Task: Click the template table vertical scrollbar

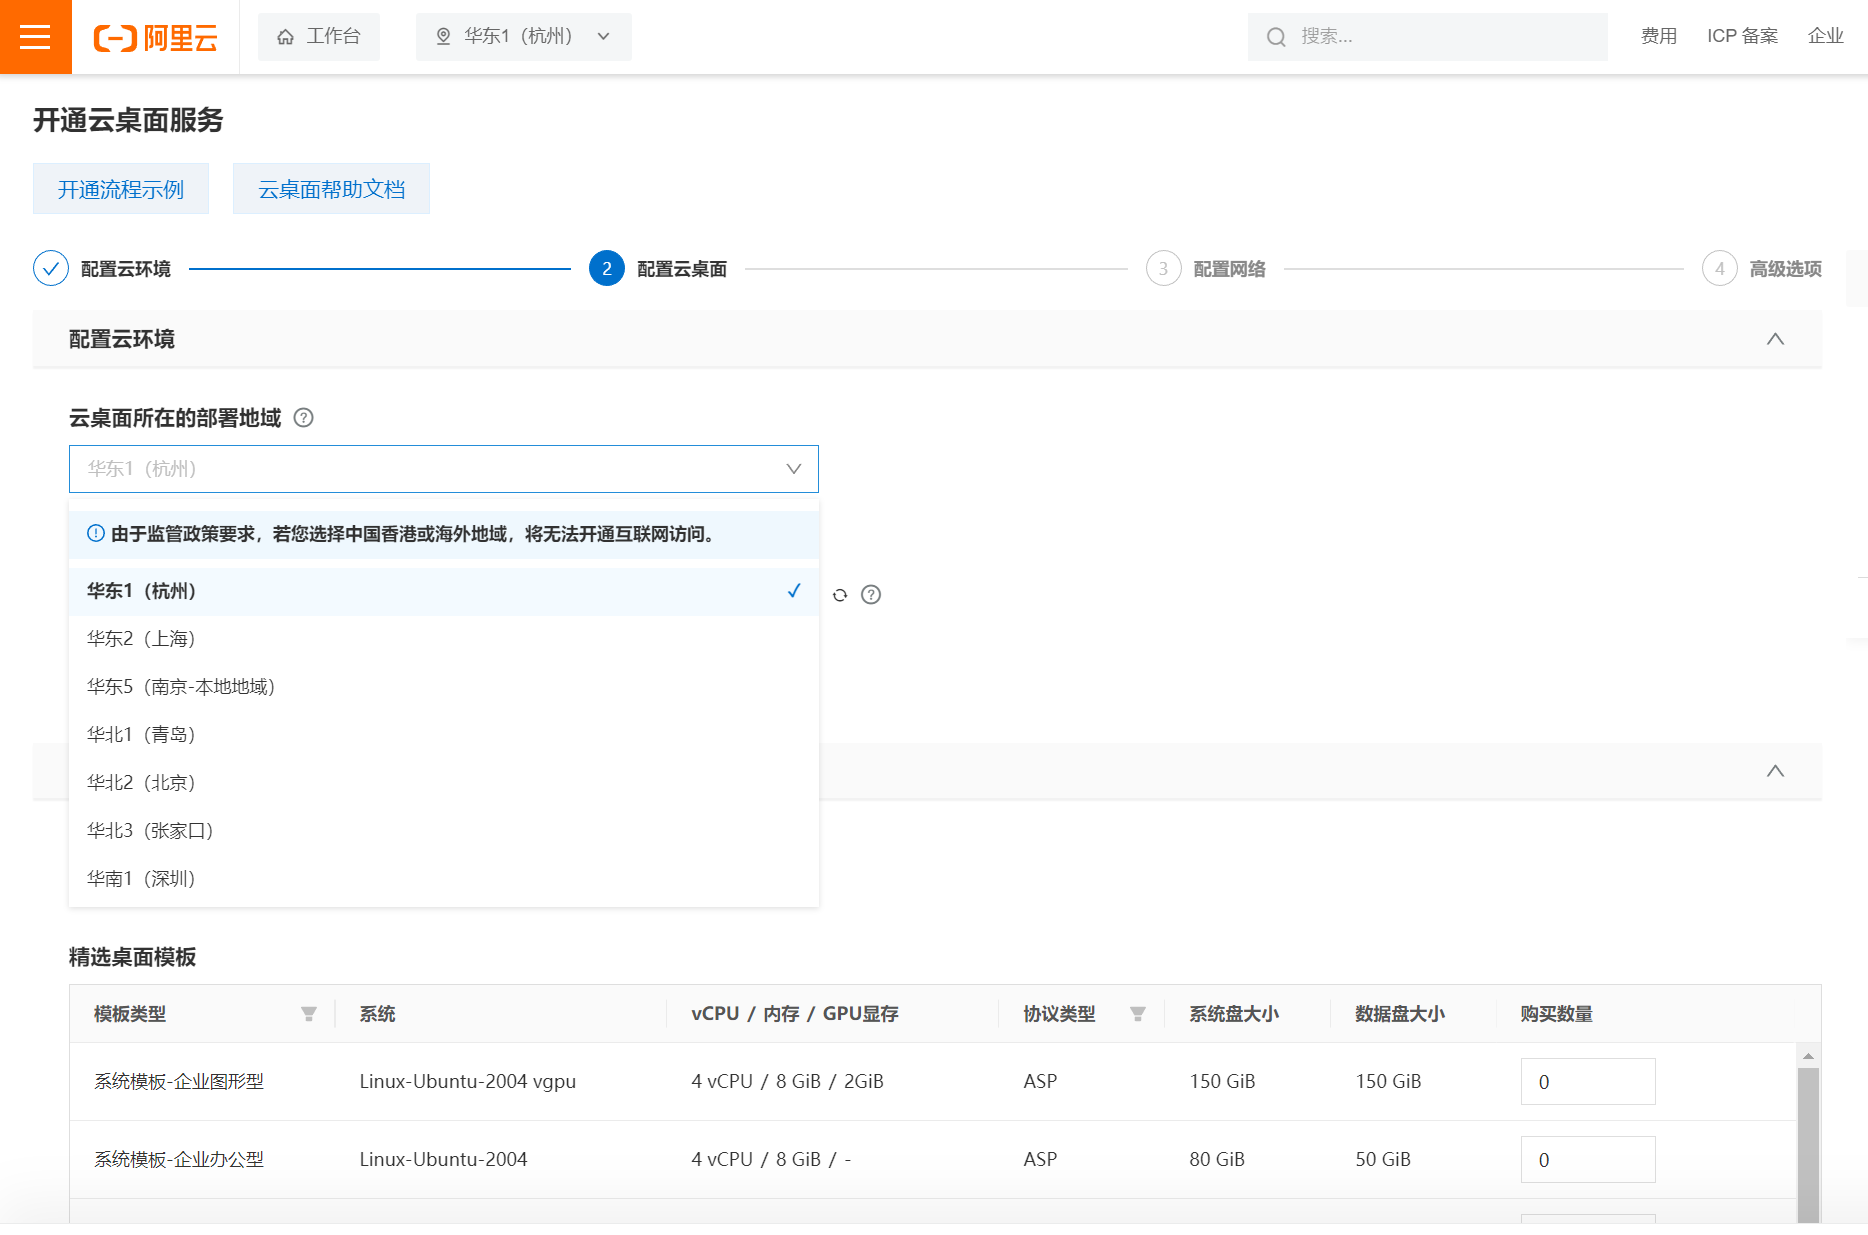Action: pyautogui.click(x=1807, y=1140)
